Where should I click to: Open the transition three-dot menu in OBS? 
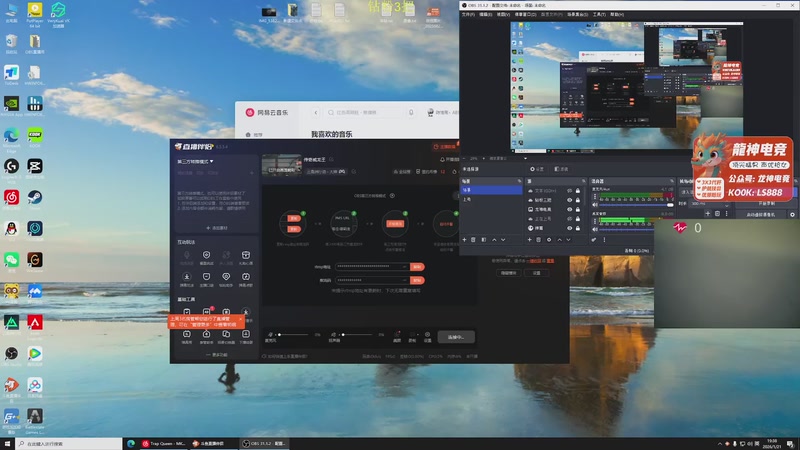pyautogui.click(x=727, y=214)
